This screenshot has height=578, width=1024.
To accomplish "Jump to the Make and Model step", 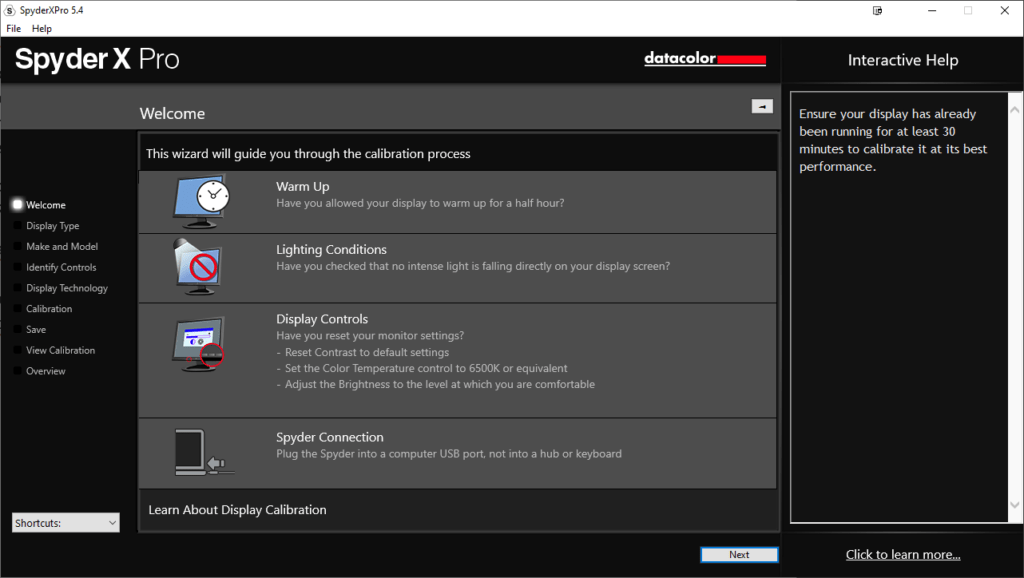I will 62,247.
